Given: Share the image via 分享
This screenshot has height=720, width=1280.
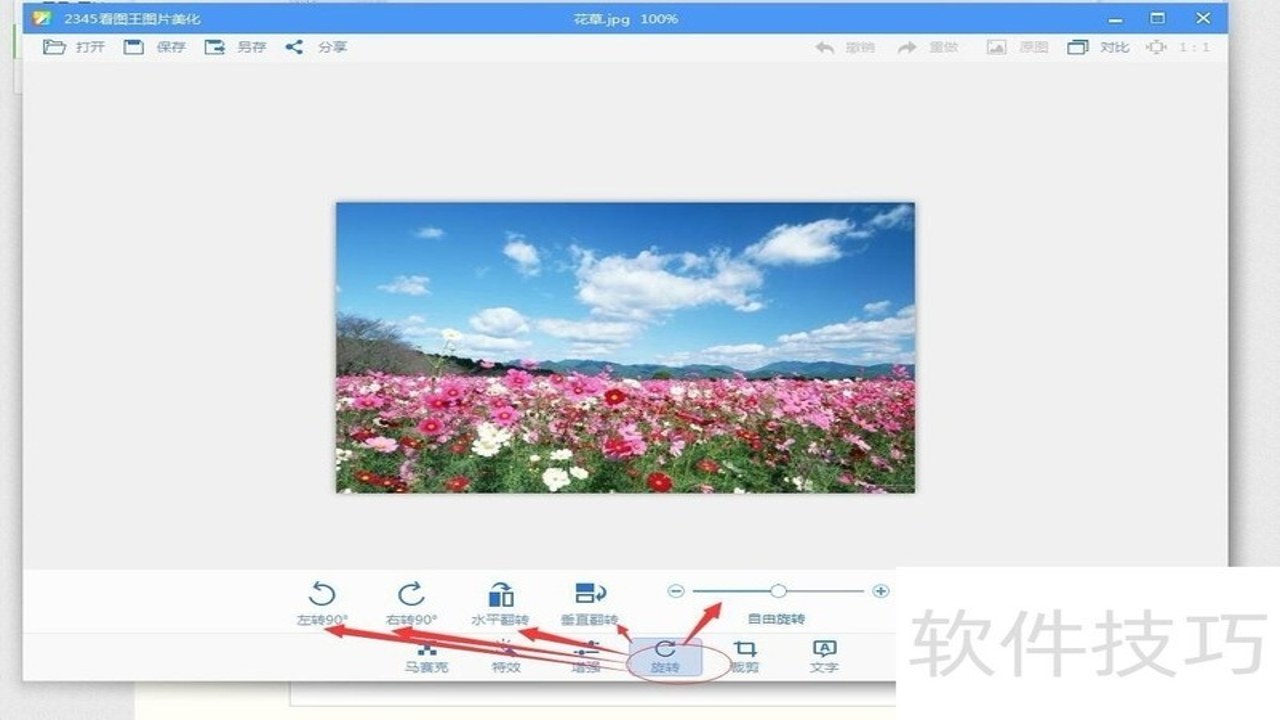Looking at the screenshot, I should pyautogui.click(x=316, y=47).
